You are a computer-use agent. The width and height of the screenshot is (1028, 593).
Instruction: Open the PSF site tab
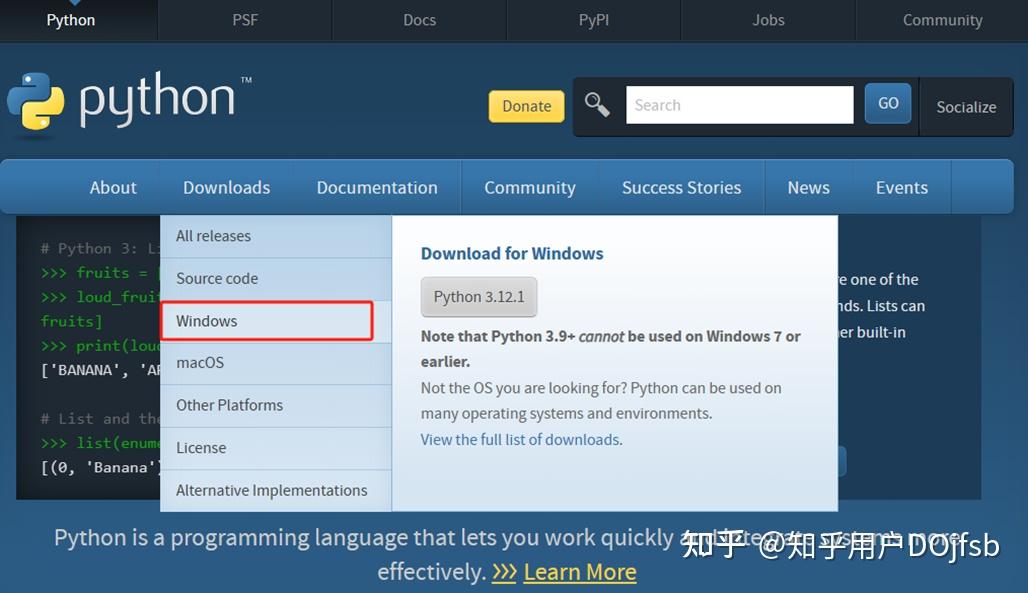(244, 19)
